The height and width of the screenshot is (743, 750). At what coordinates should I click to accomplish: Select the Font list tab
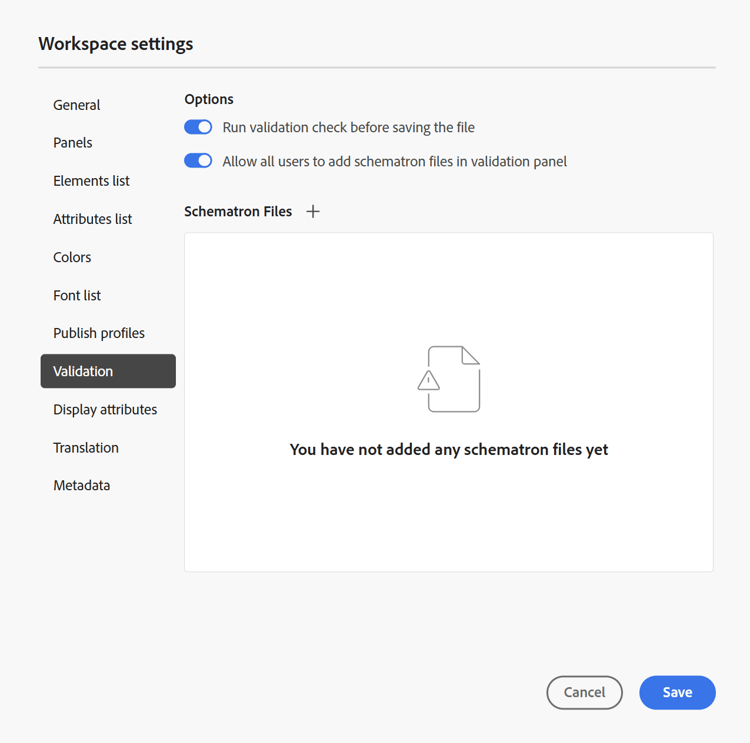pos(77,295)
